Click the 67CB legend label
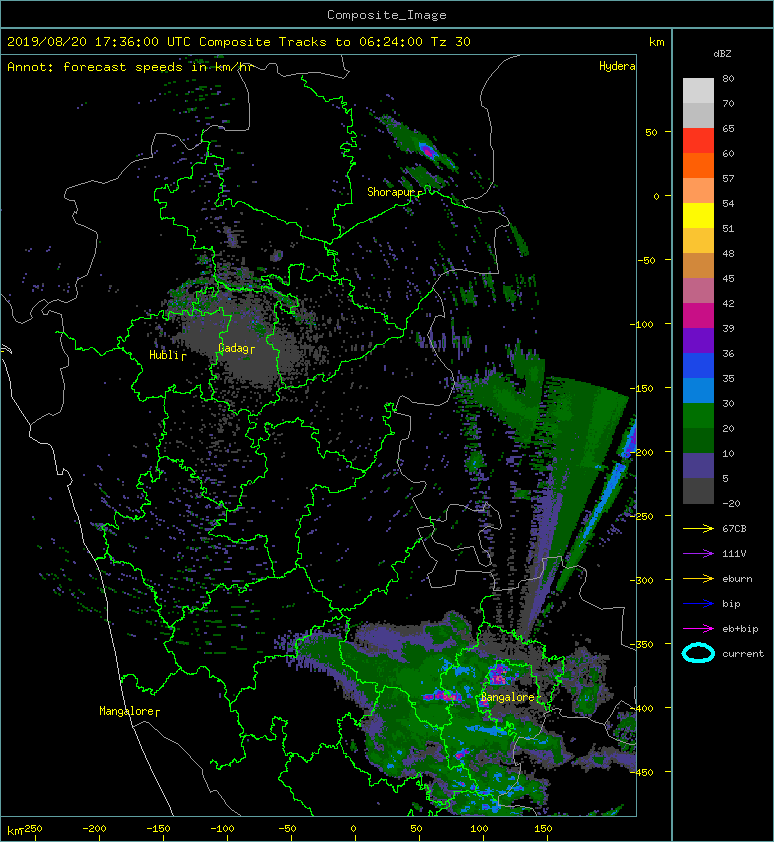Screen dimensions: 774x842 734,528
